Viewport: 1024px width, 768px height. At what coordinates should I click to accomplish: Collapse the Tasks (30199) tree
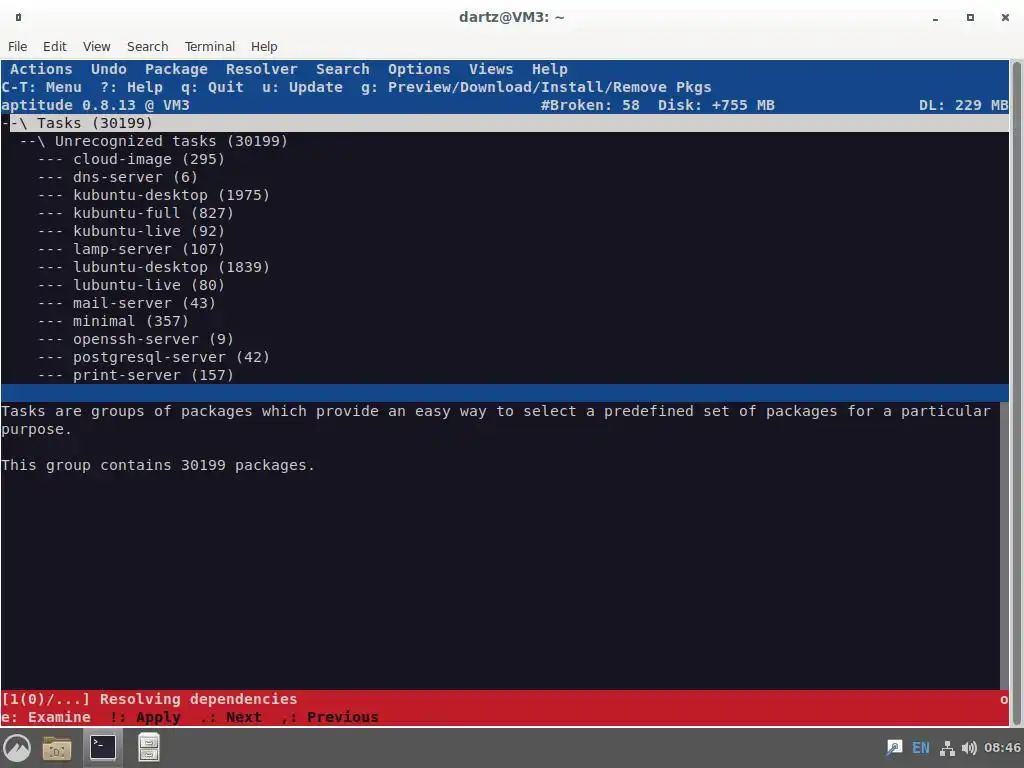click(x=504, y=123)
